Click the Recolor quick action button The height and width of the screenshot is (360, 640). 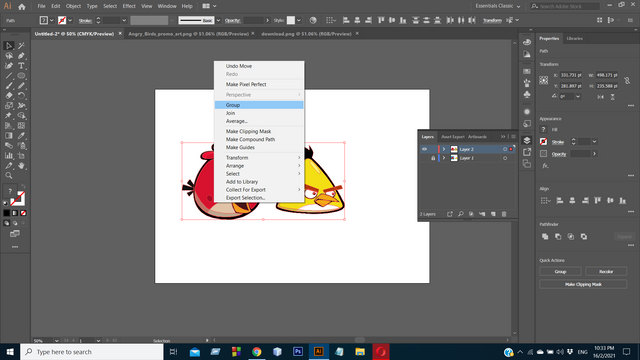pos(606,271)
